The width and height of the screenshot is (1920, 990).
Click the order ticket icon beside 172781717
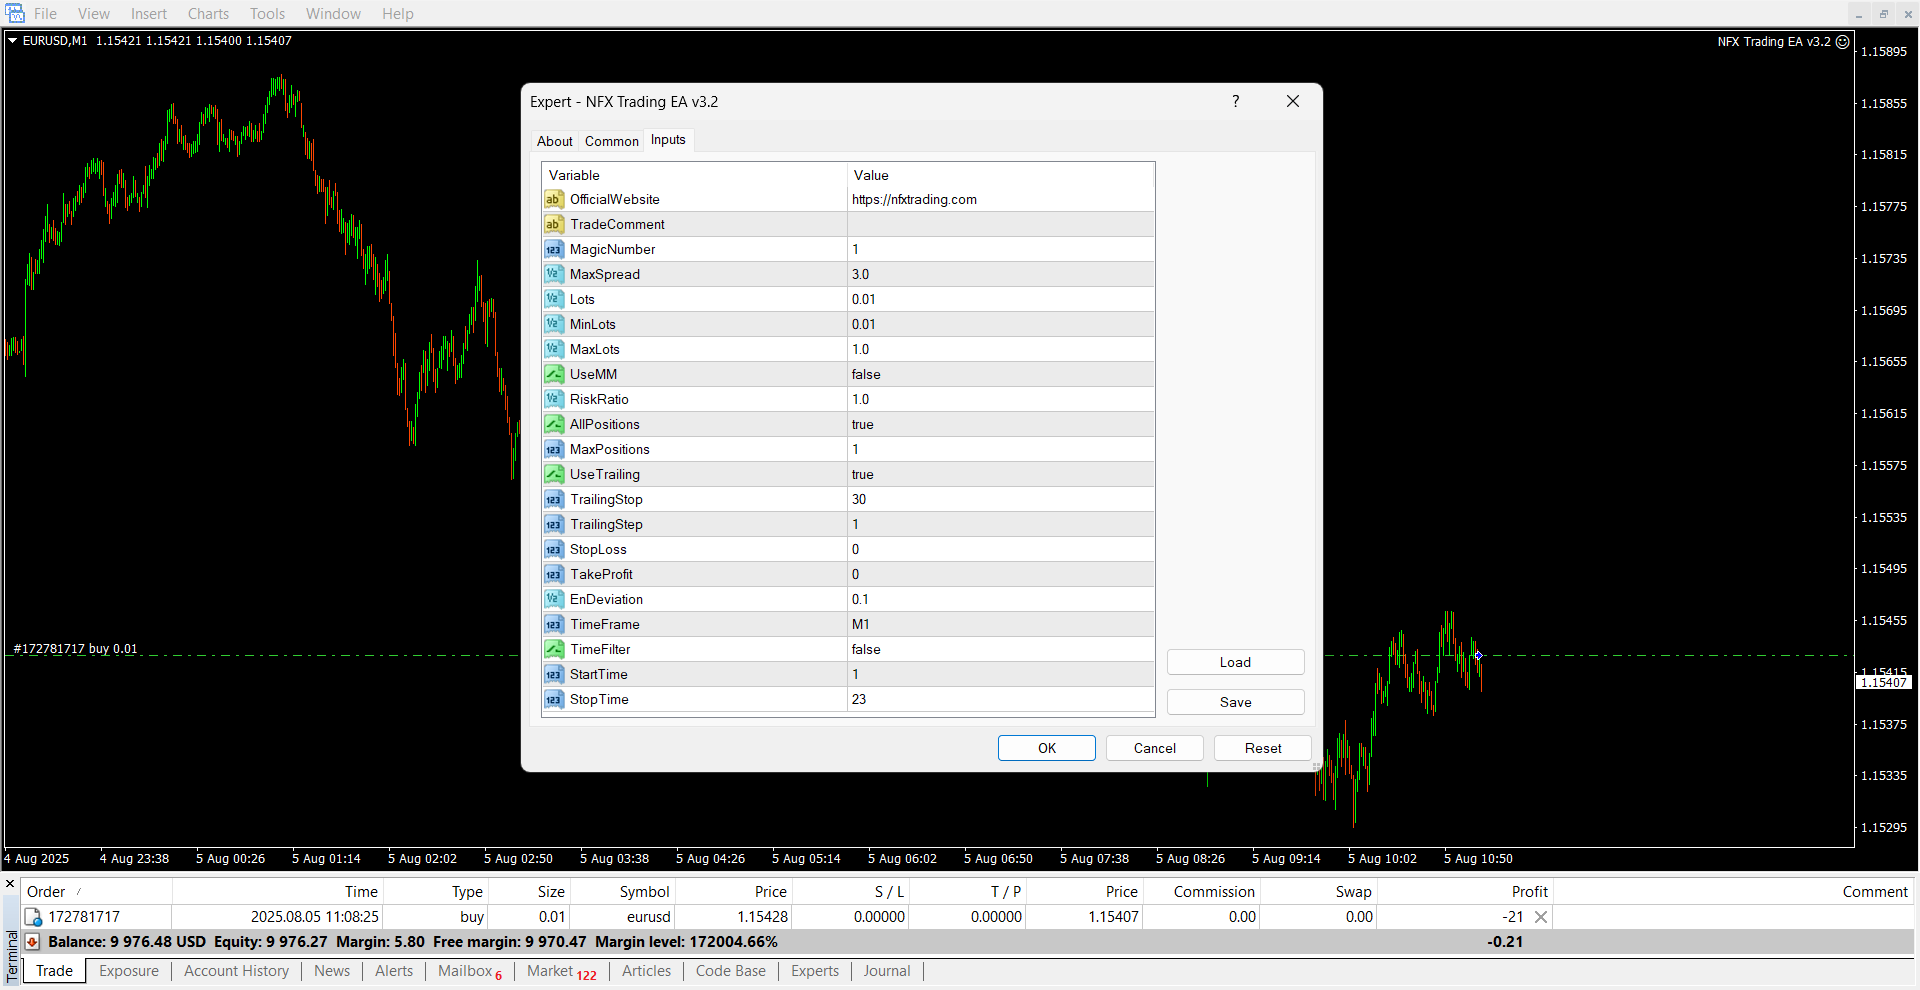coord(33,917)
